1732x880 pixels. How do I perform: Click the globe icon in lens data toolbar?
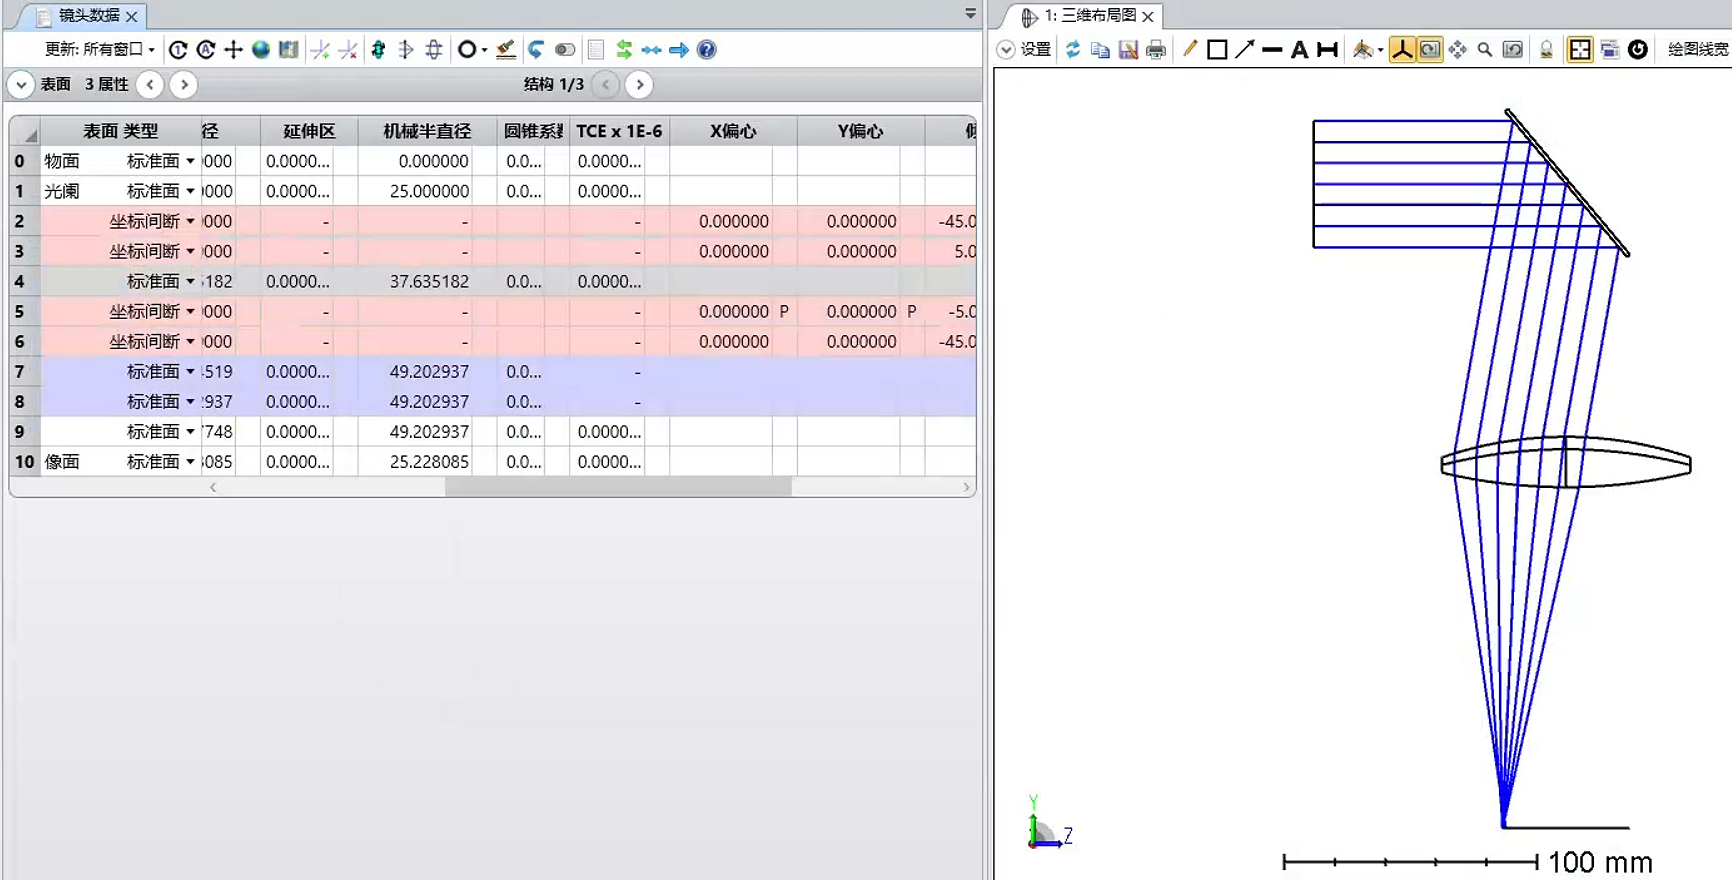[x=261, y=50]
